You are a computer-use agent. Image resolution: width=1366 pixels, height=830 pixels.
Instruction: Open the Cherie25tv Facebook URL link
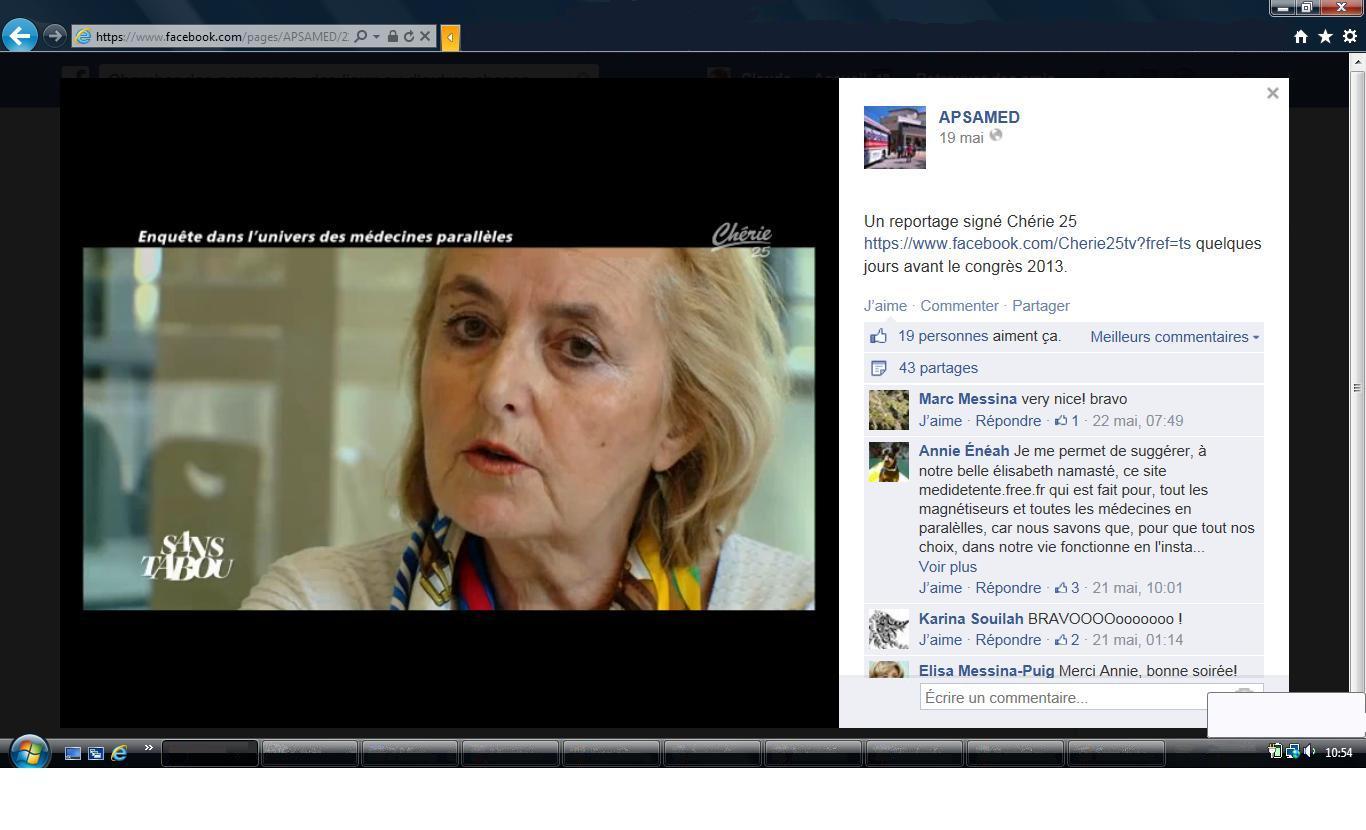tap(1027, 244)
